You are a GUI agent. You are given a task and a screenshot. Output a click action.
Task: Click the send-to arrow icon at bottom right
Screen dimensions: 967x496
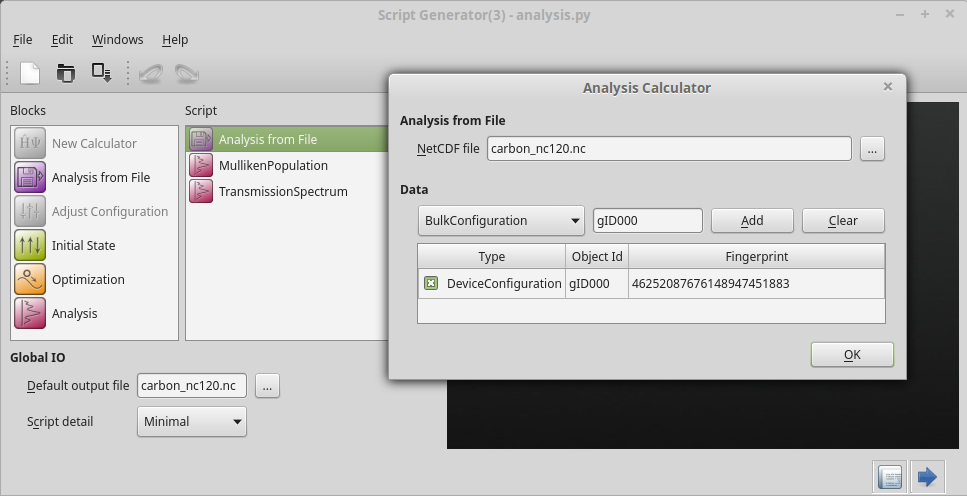tap(927, 477)
